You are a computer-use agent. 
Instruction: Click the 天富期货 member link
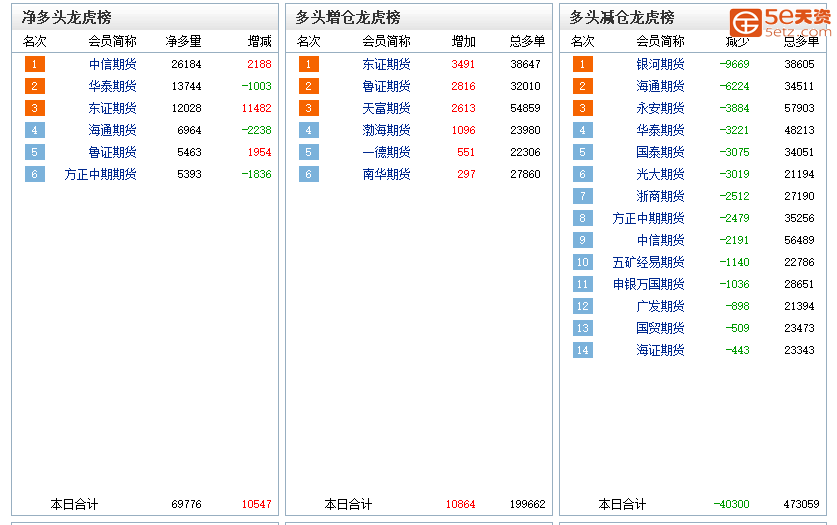(386, 108)
